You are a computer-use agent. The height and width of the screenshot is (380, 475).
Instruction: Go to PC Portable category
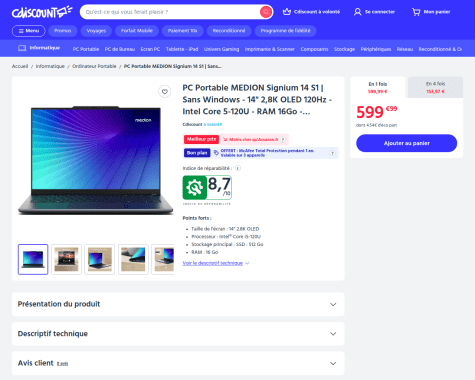(x=86, y=49)
